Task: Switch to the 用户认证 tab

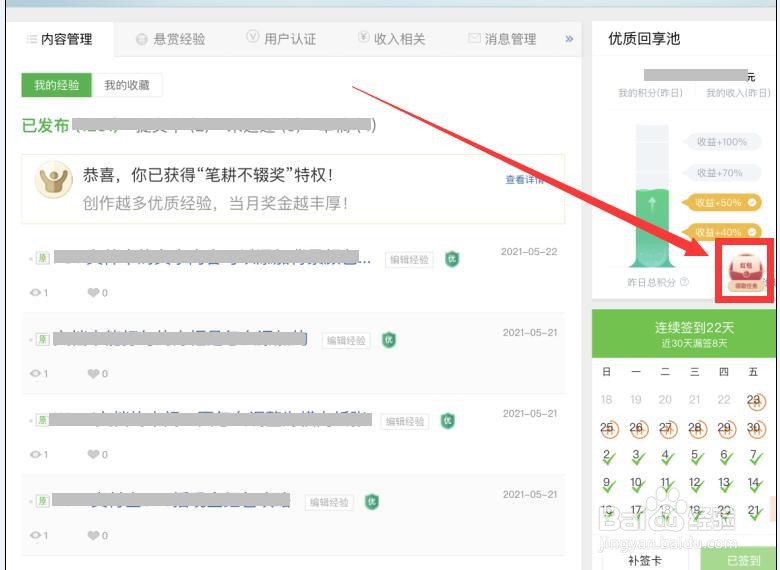Action: click(x=282, y=38)
